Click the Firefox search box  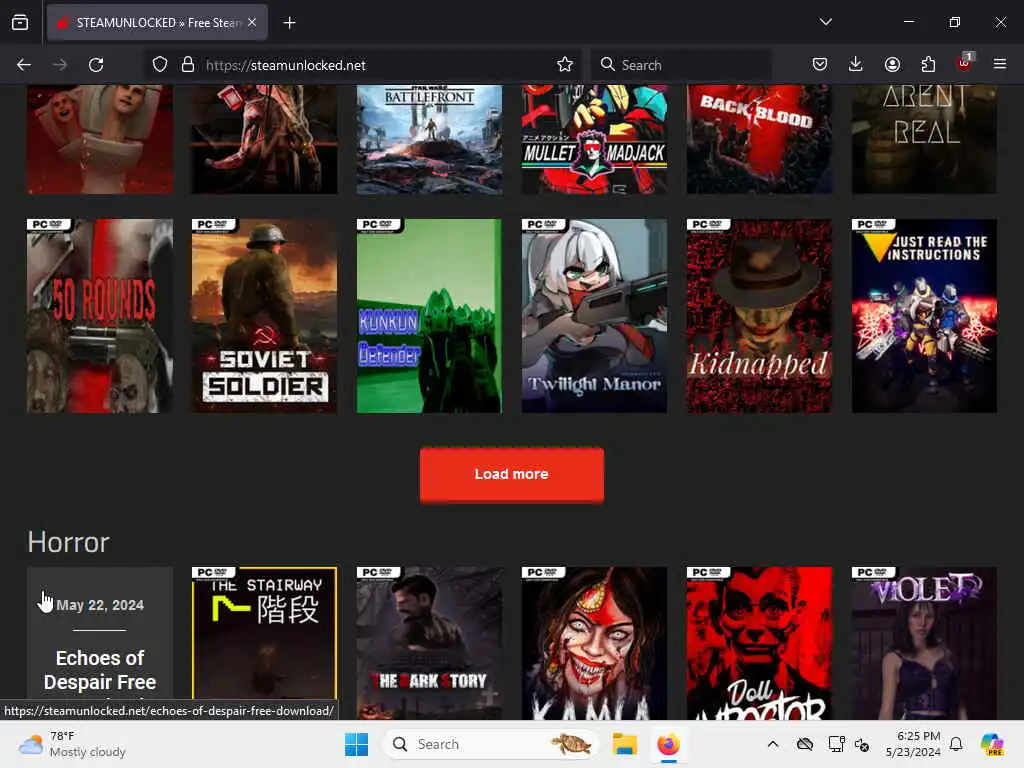(x=682, y=65)
